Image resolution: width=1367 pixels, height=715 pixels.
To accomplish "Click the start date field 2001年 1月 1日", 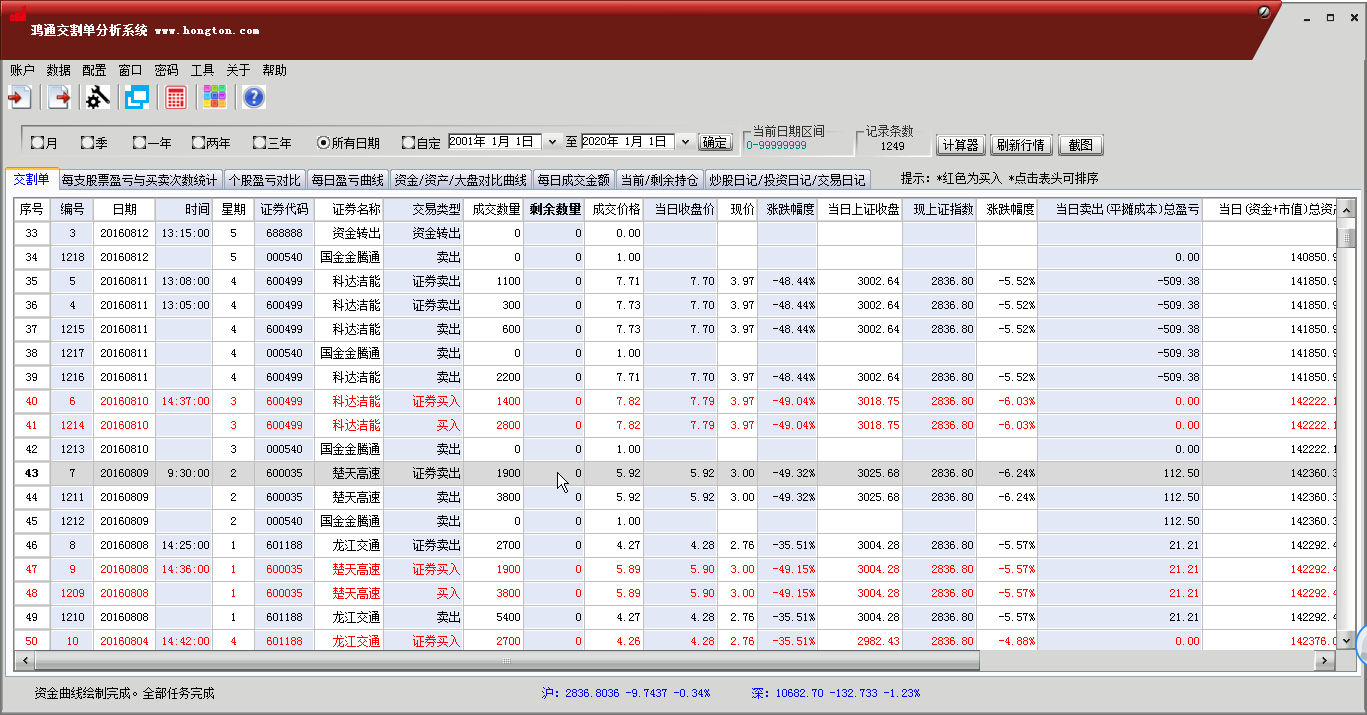I will pos(496,142).
